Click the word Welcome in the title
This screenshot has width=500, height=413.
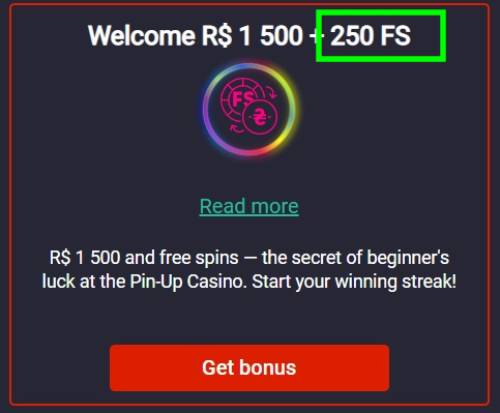pos(141,36)
